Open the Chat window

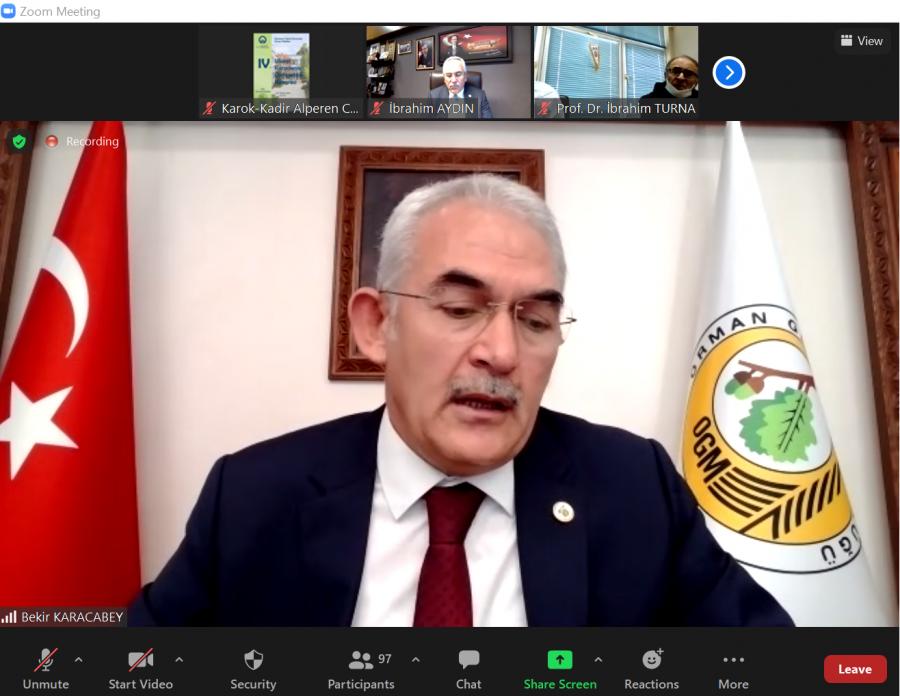[x=468, y=660]
